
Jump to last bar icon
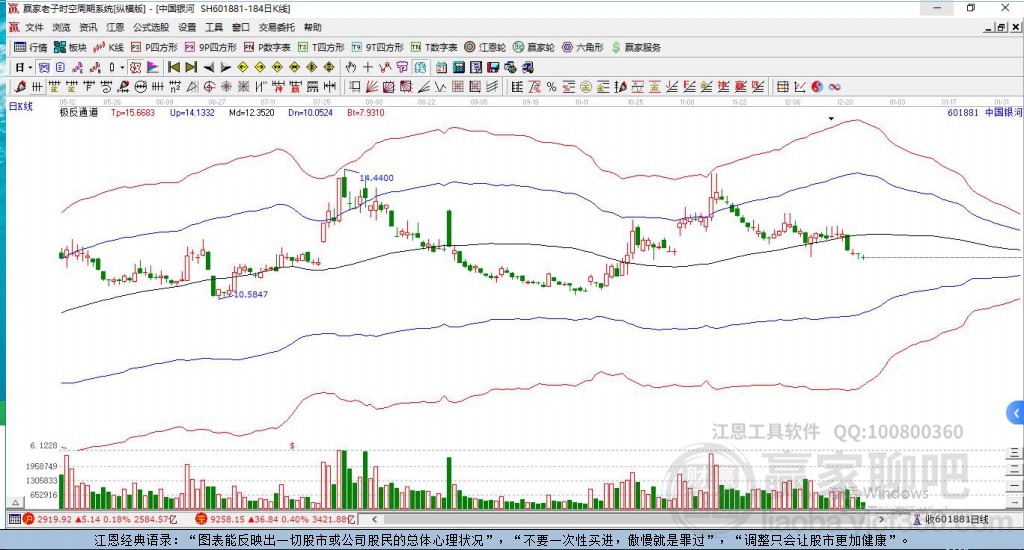pos(191,67)
